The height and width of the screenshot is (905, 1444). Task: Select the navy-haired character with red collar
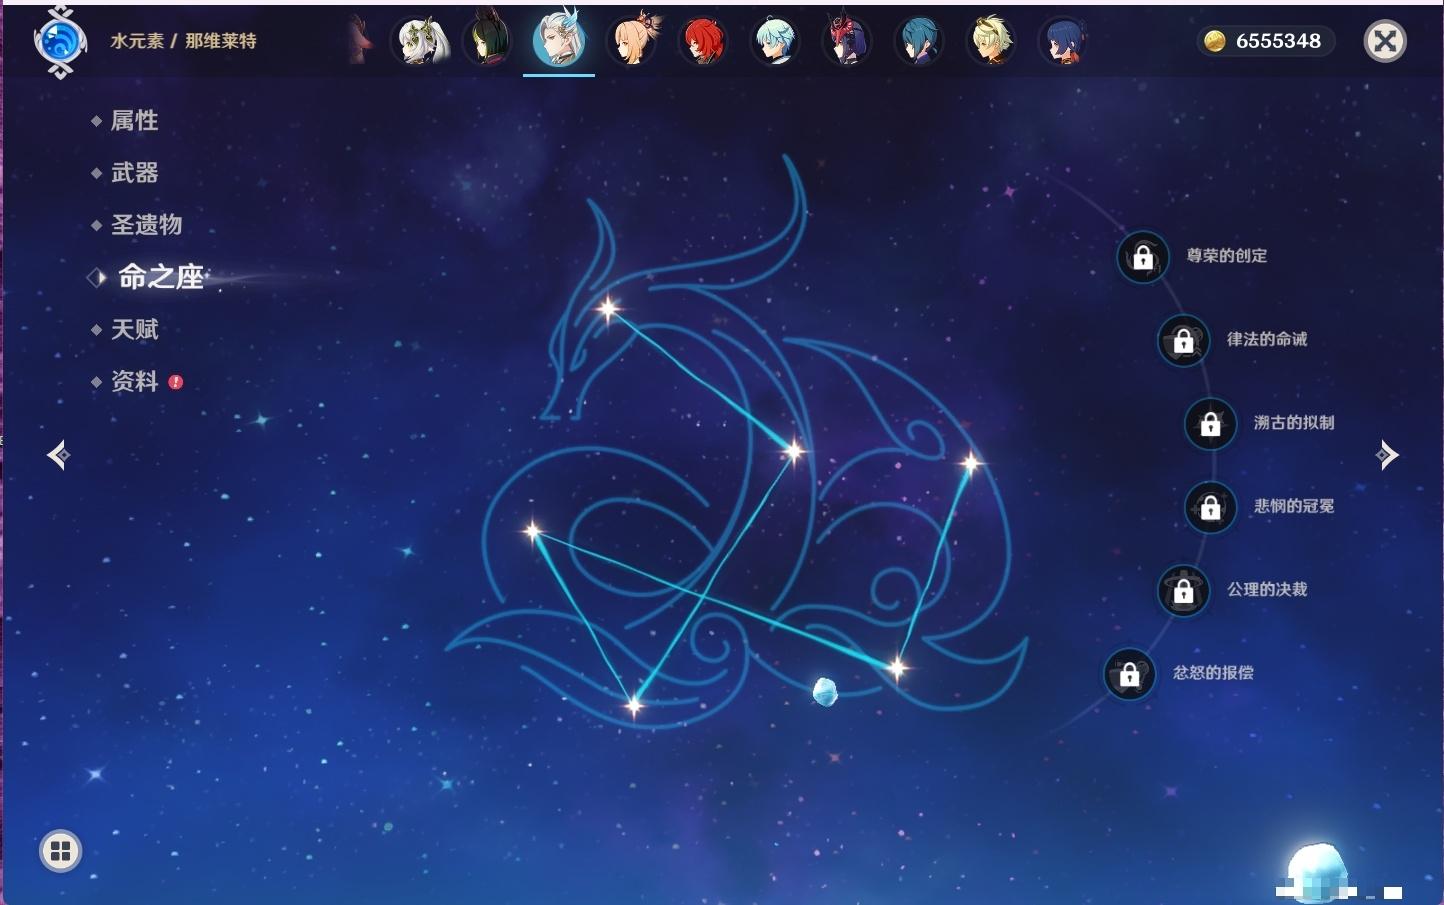tap(1063, 41)
